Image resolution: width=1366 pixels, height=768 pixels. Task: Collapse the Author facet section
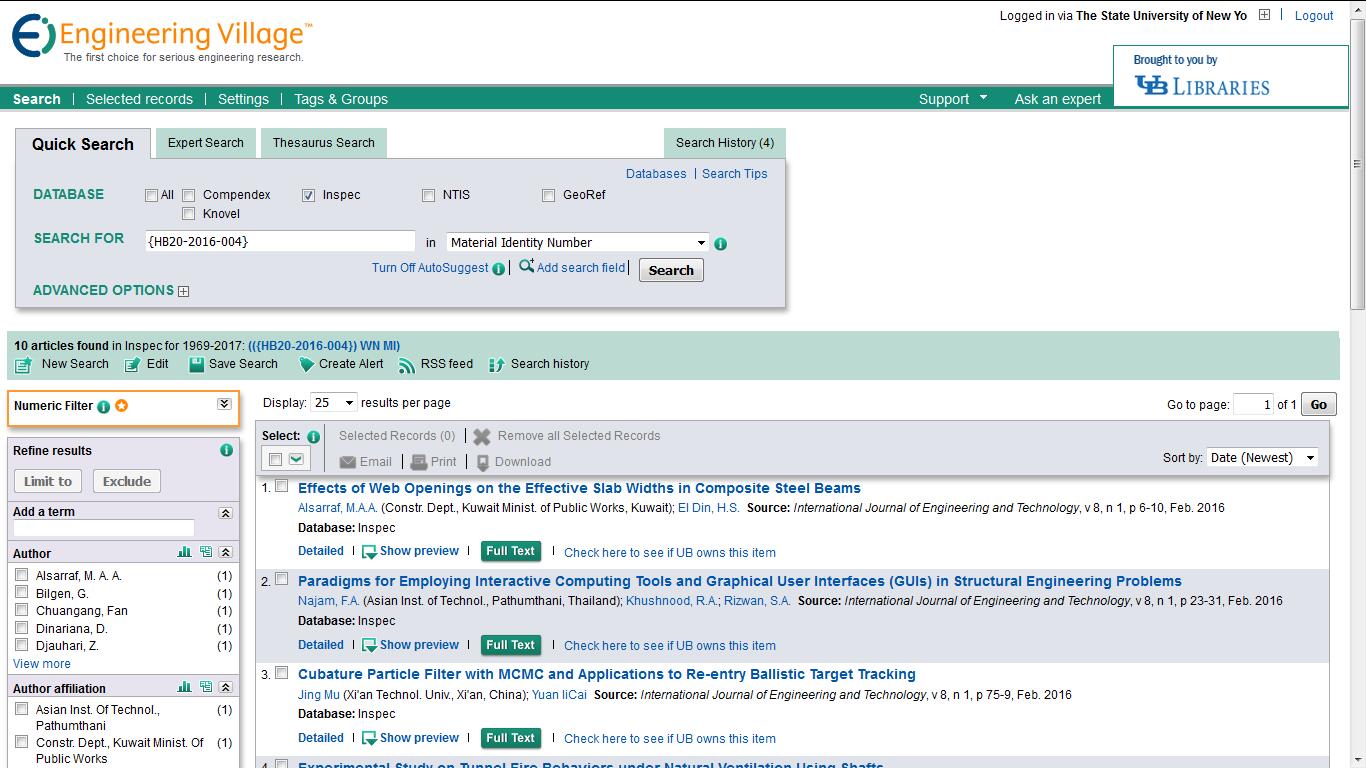[x=226, y=552]
